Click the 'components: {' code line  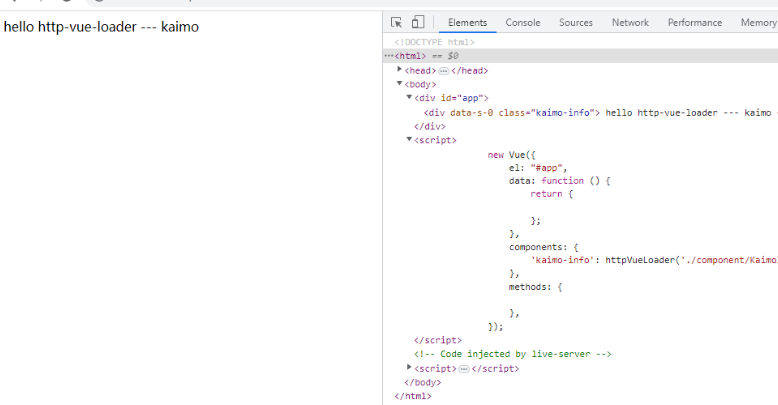(543, 247)
